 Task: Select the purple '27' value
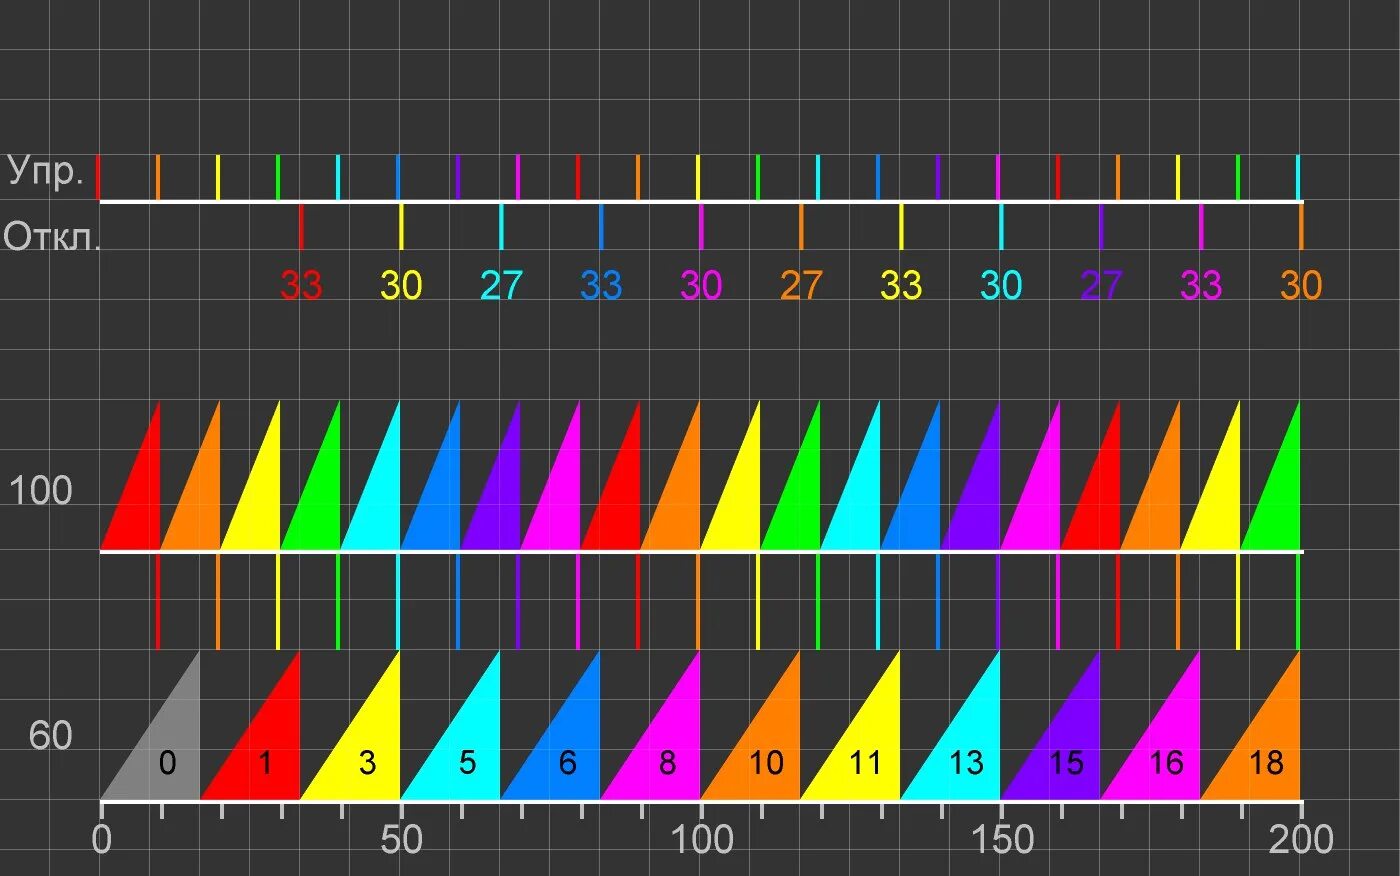(x=1101, y=286)
